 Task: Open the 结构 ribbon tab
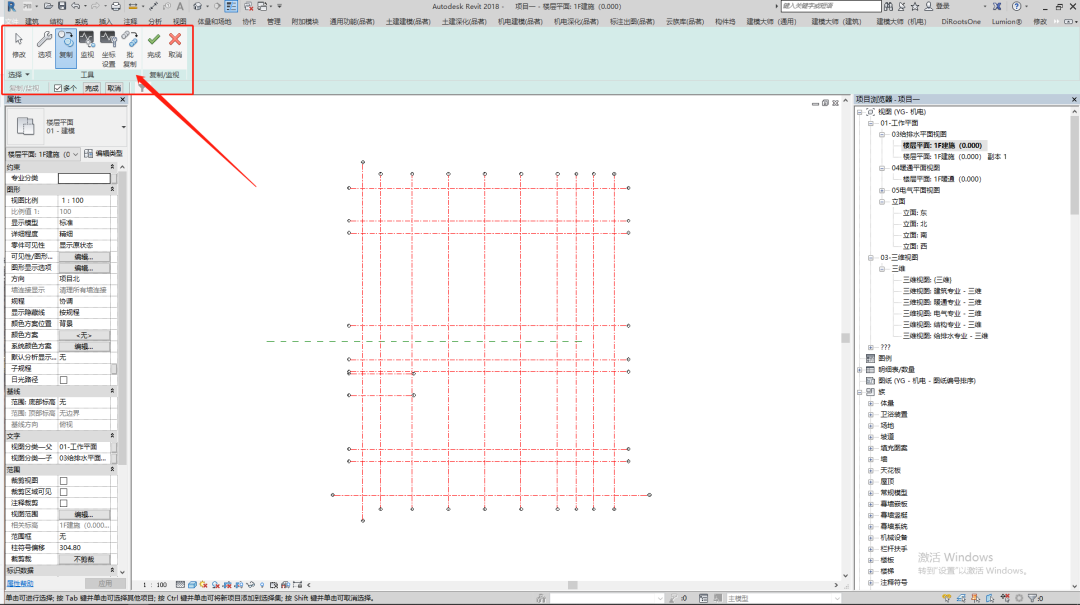[x=56, y=21]
